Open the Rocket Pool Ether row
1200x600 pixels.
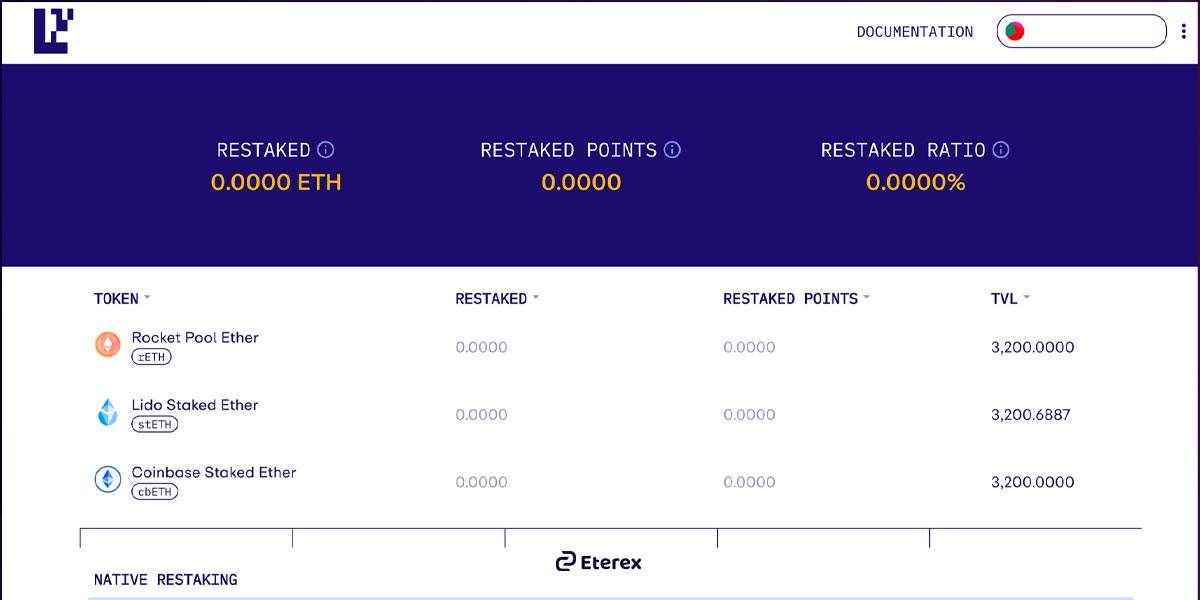coord(195,338)
